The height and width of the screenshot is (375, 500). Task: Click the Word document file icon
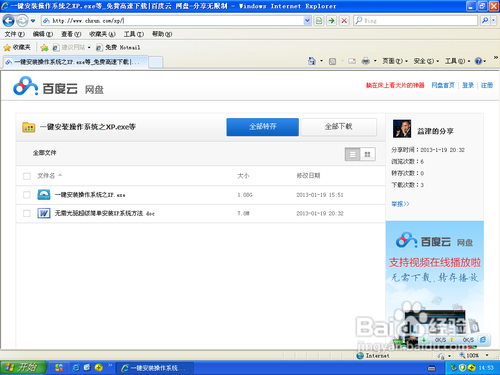coord(44,213)
